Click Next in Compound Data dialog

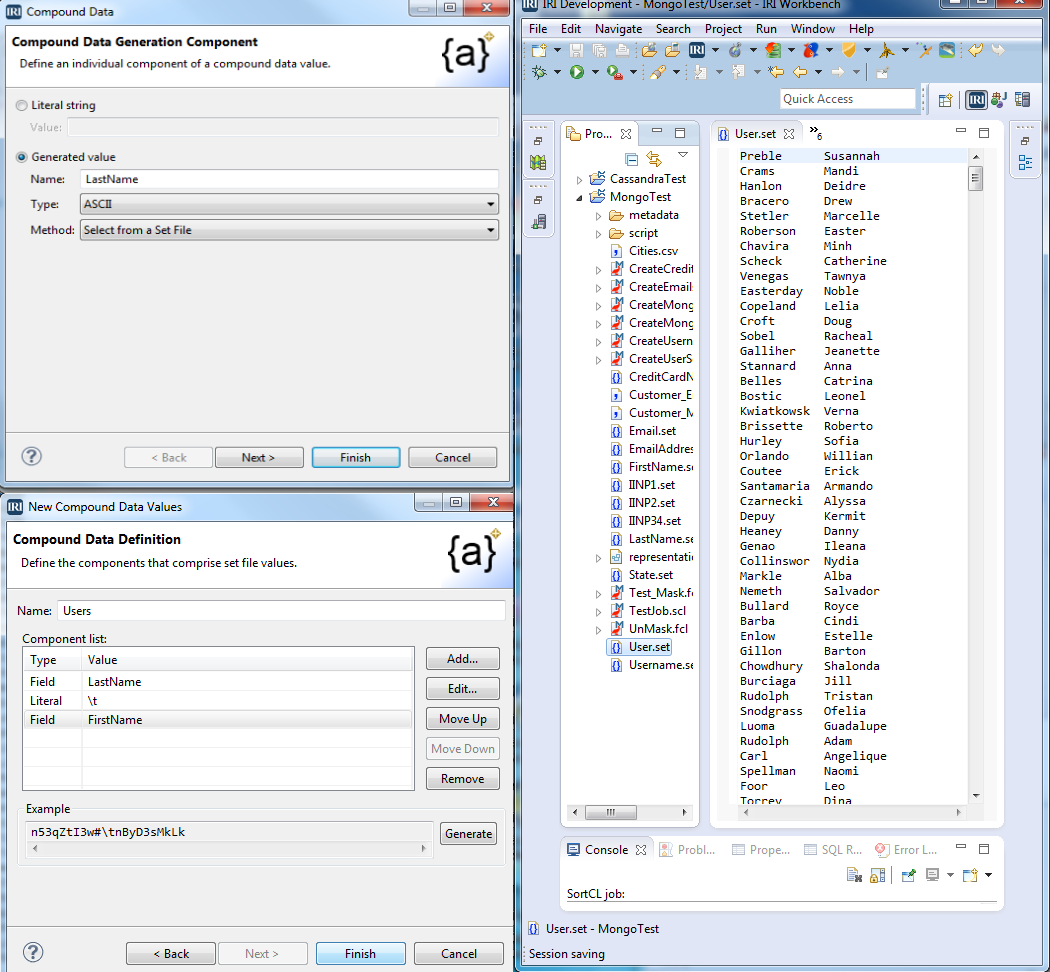click(259, 457)
